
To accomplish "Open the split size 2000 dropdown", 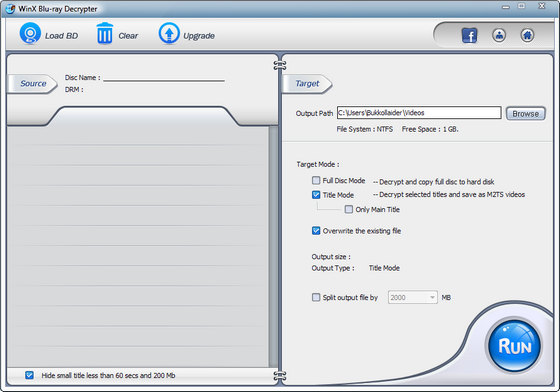I will pos(412,297).
